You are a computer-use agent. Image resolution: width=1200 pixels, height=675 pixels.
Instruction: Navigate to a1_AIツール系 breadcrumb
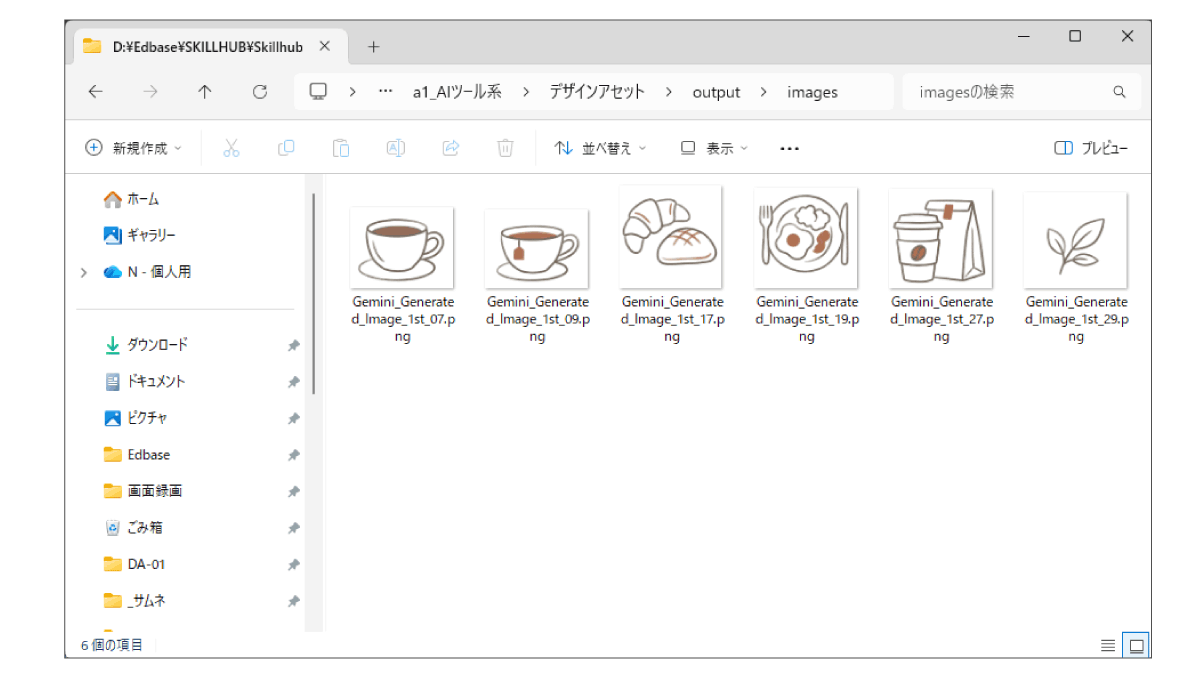click(457, 92)
